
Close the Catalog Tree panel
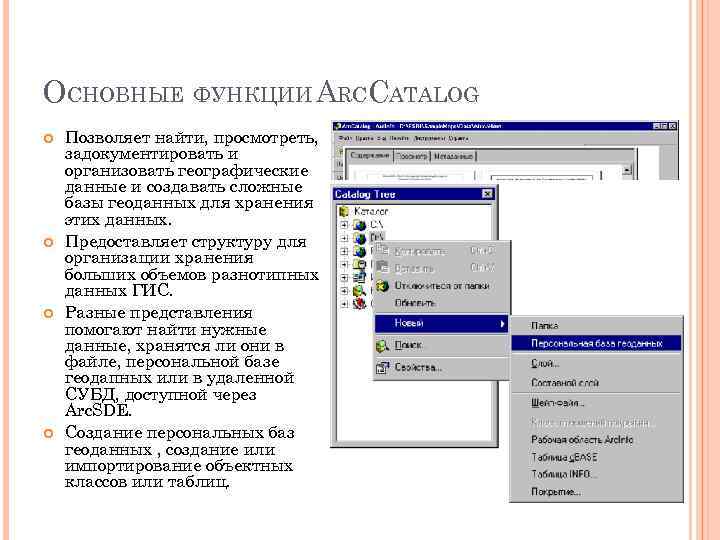tap(488, 194)
